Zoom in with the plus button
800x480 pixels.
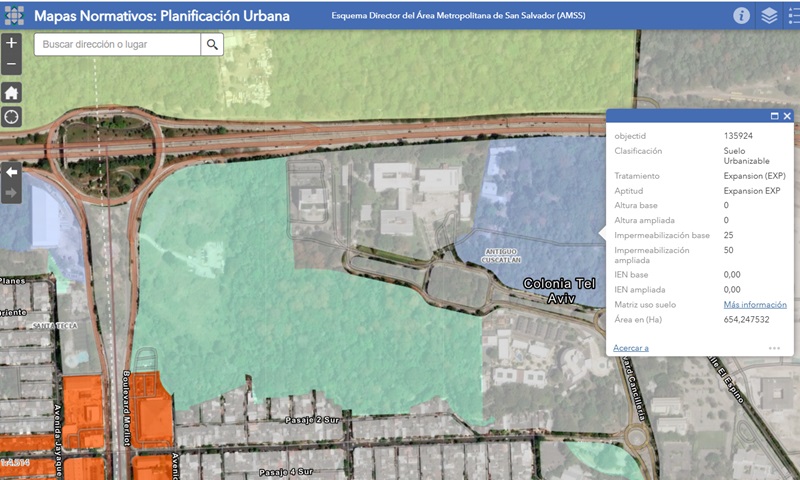[11, 44]
